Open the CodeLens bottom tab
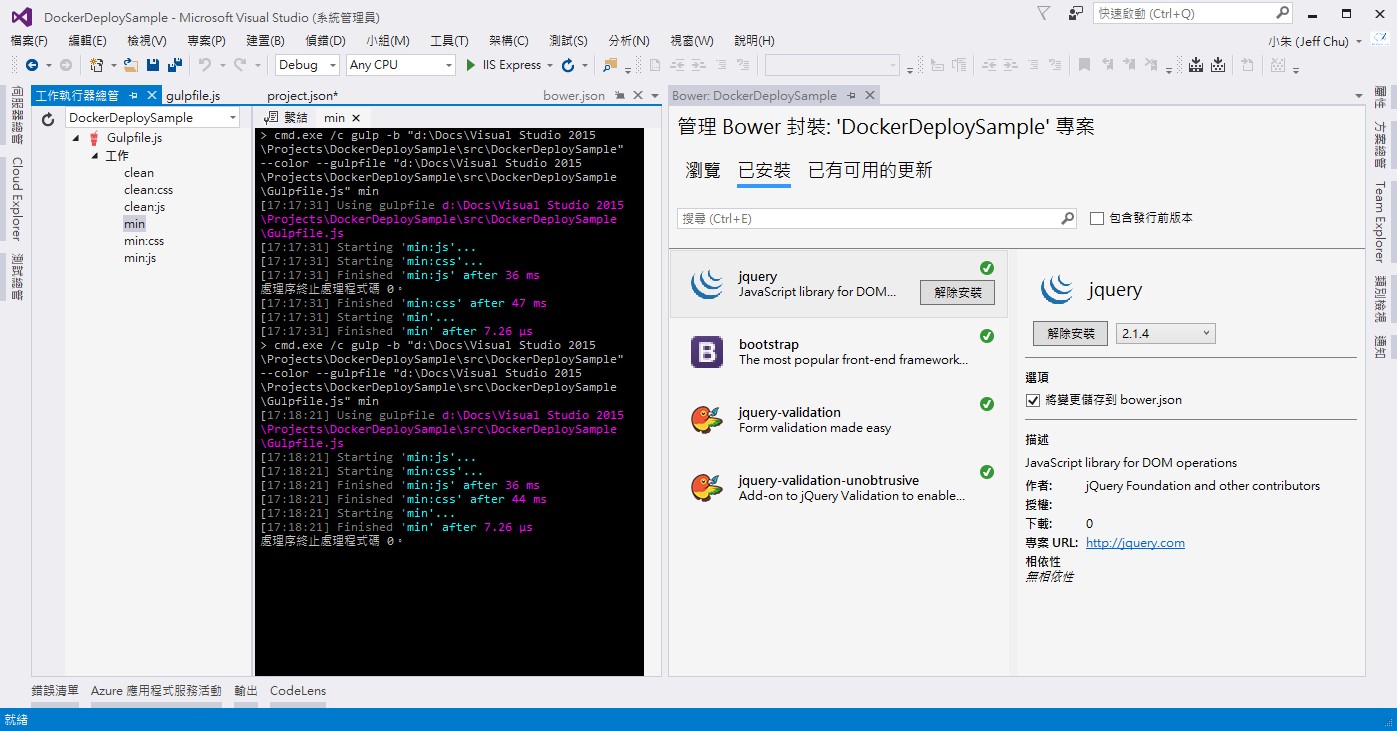 tap(298, 690)
